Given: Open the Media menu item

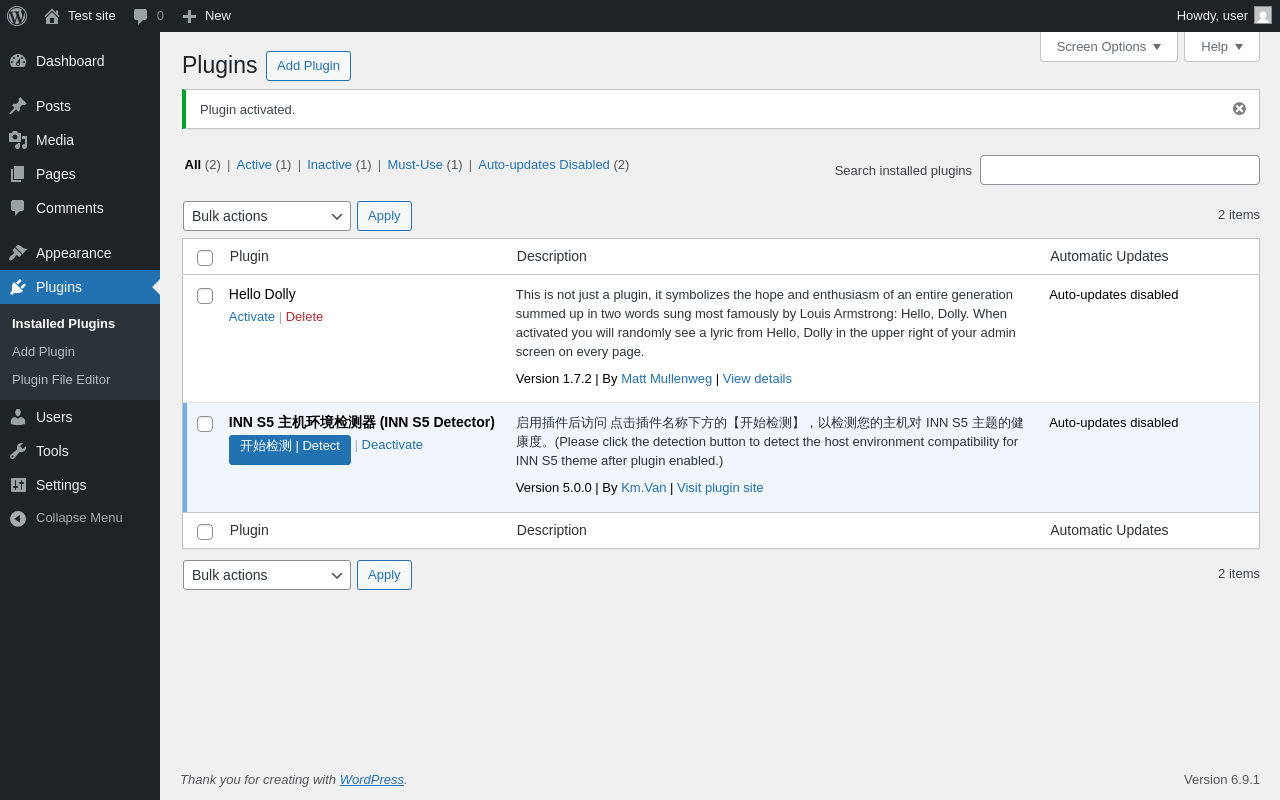Looking at the screenshot, I should tap(80, 140).
